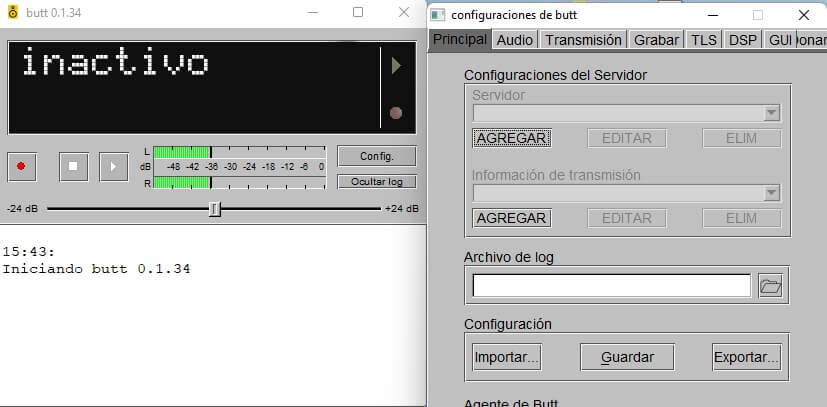This screenshot has height=407, width=827.
Task: Click the Importar... configuration button
Action: pos(507,357)
